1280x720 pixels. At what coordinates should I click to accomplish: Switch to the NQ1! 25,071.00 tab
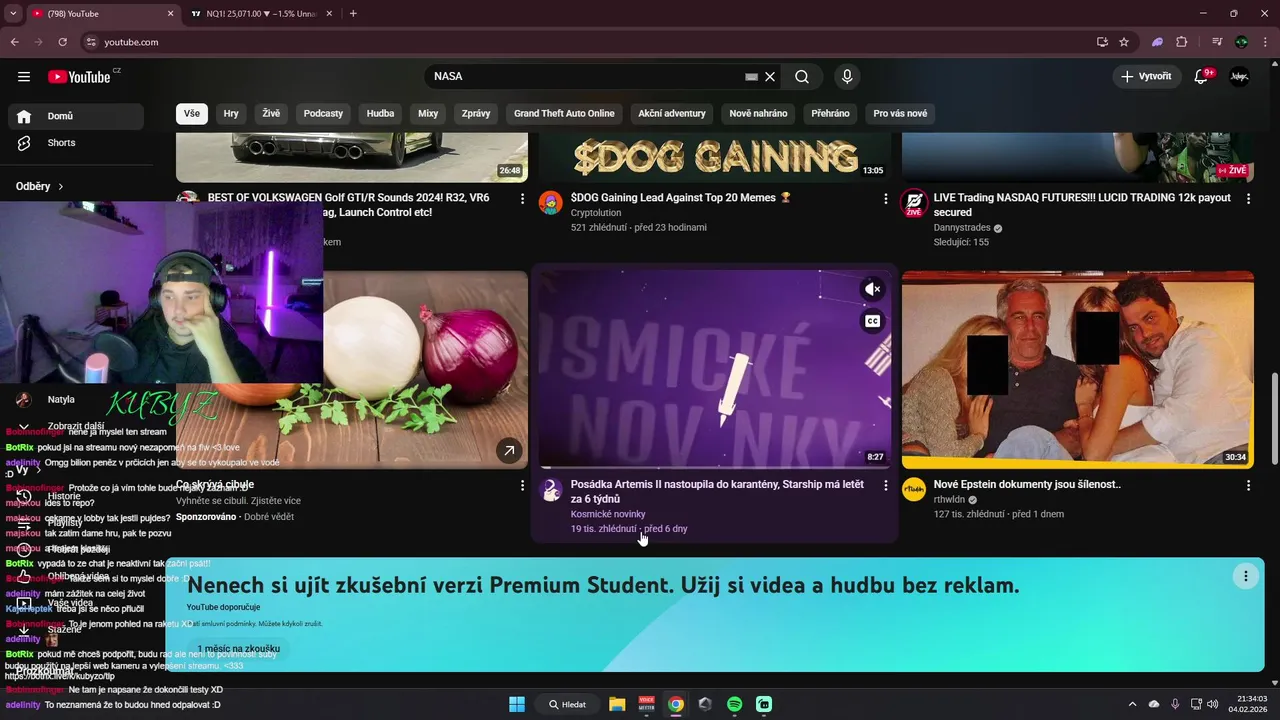(260, 14)
